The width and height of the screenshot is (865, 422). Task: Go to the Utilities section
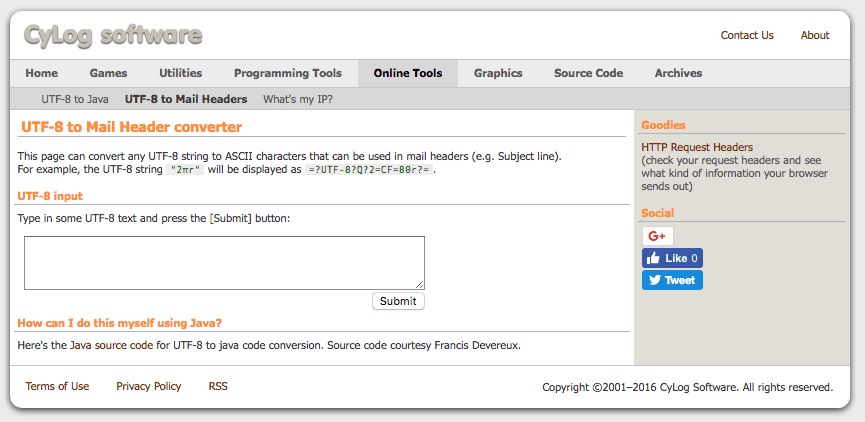click(x=180, y=73)
